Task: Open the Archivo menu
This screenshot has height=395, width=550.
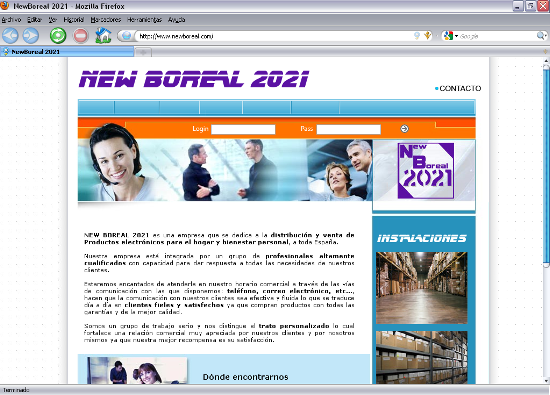Action: [x=11, y=20]
